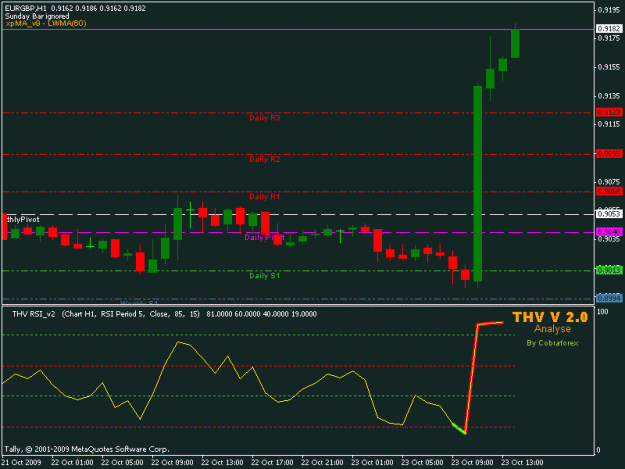Viewport: 625px width, 469px height.
Task: Select the blue 0.8994 price tag
Action: point(609,298)
